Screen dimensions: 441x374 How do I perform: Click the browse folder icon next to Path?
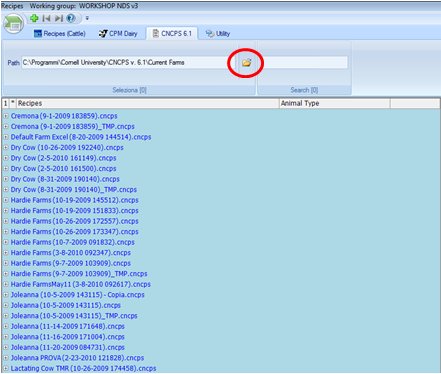[246, 62]
